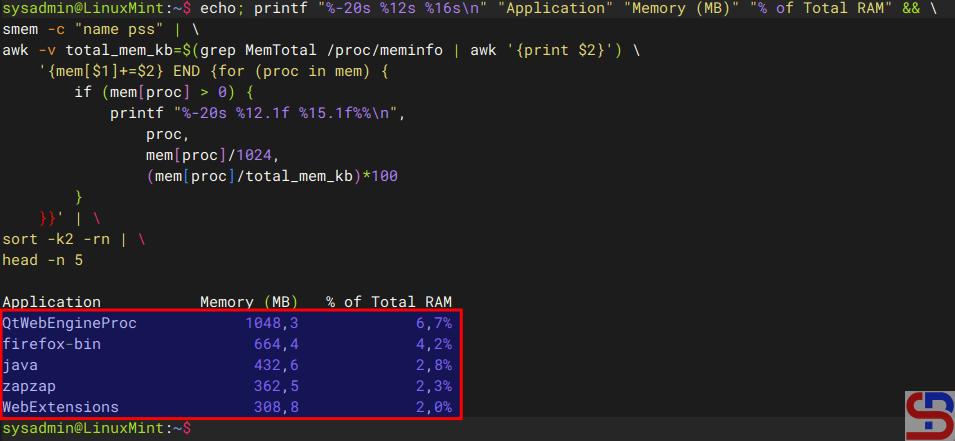Click the firefox-bin entry in results
The image size is (955, 441).
(x=52, y=344)
